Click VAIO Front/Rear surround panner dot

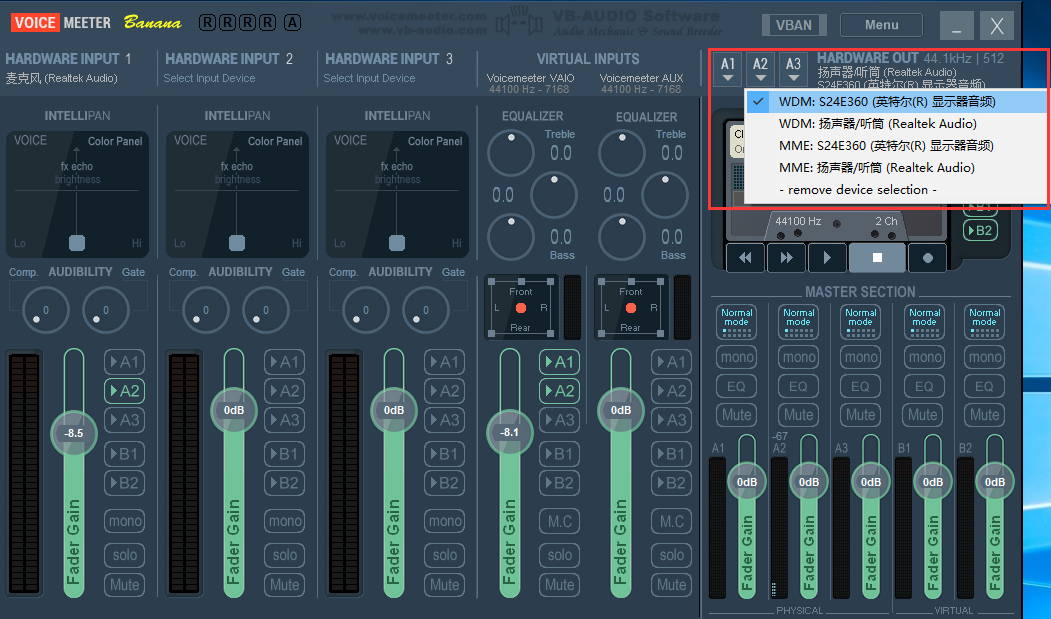coord(521,308)
